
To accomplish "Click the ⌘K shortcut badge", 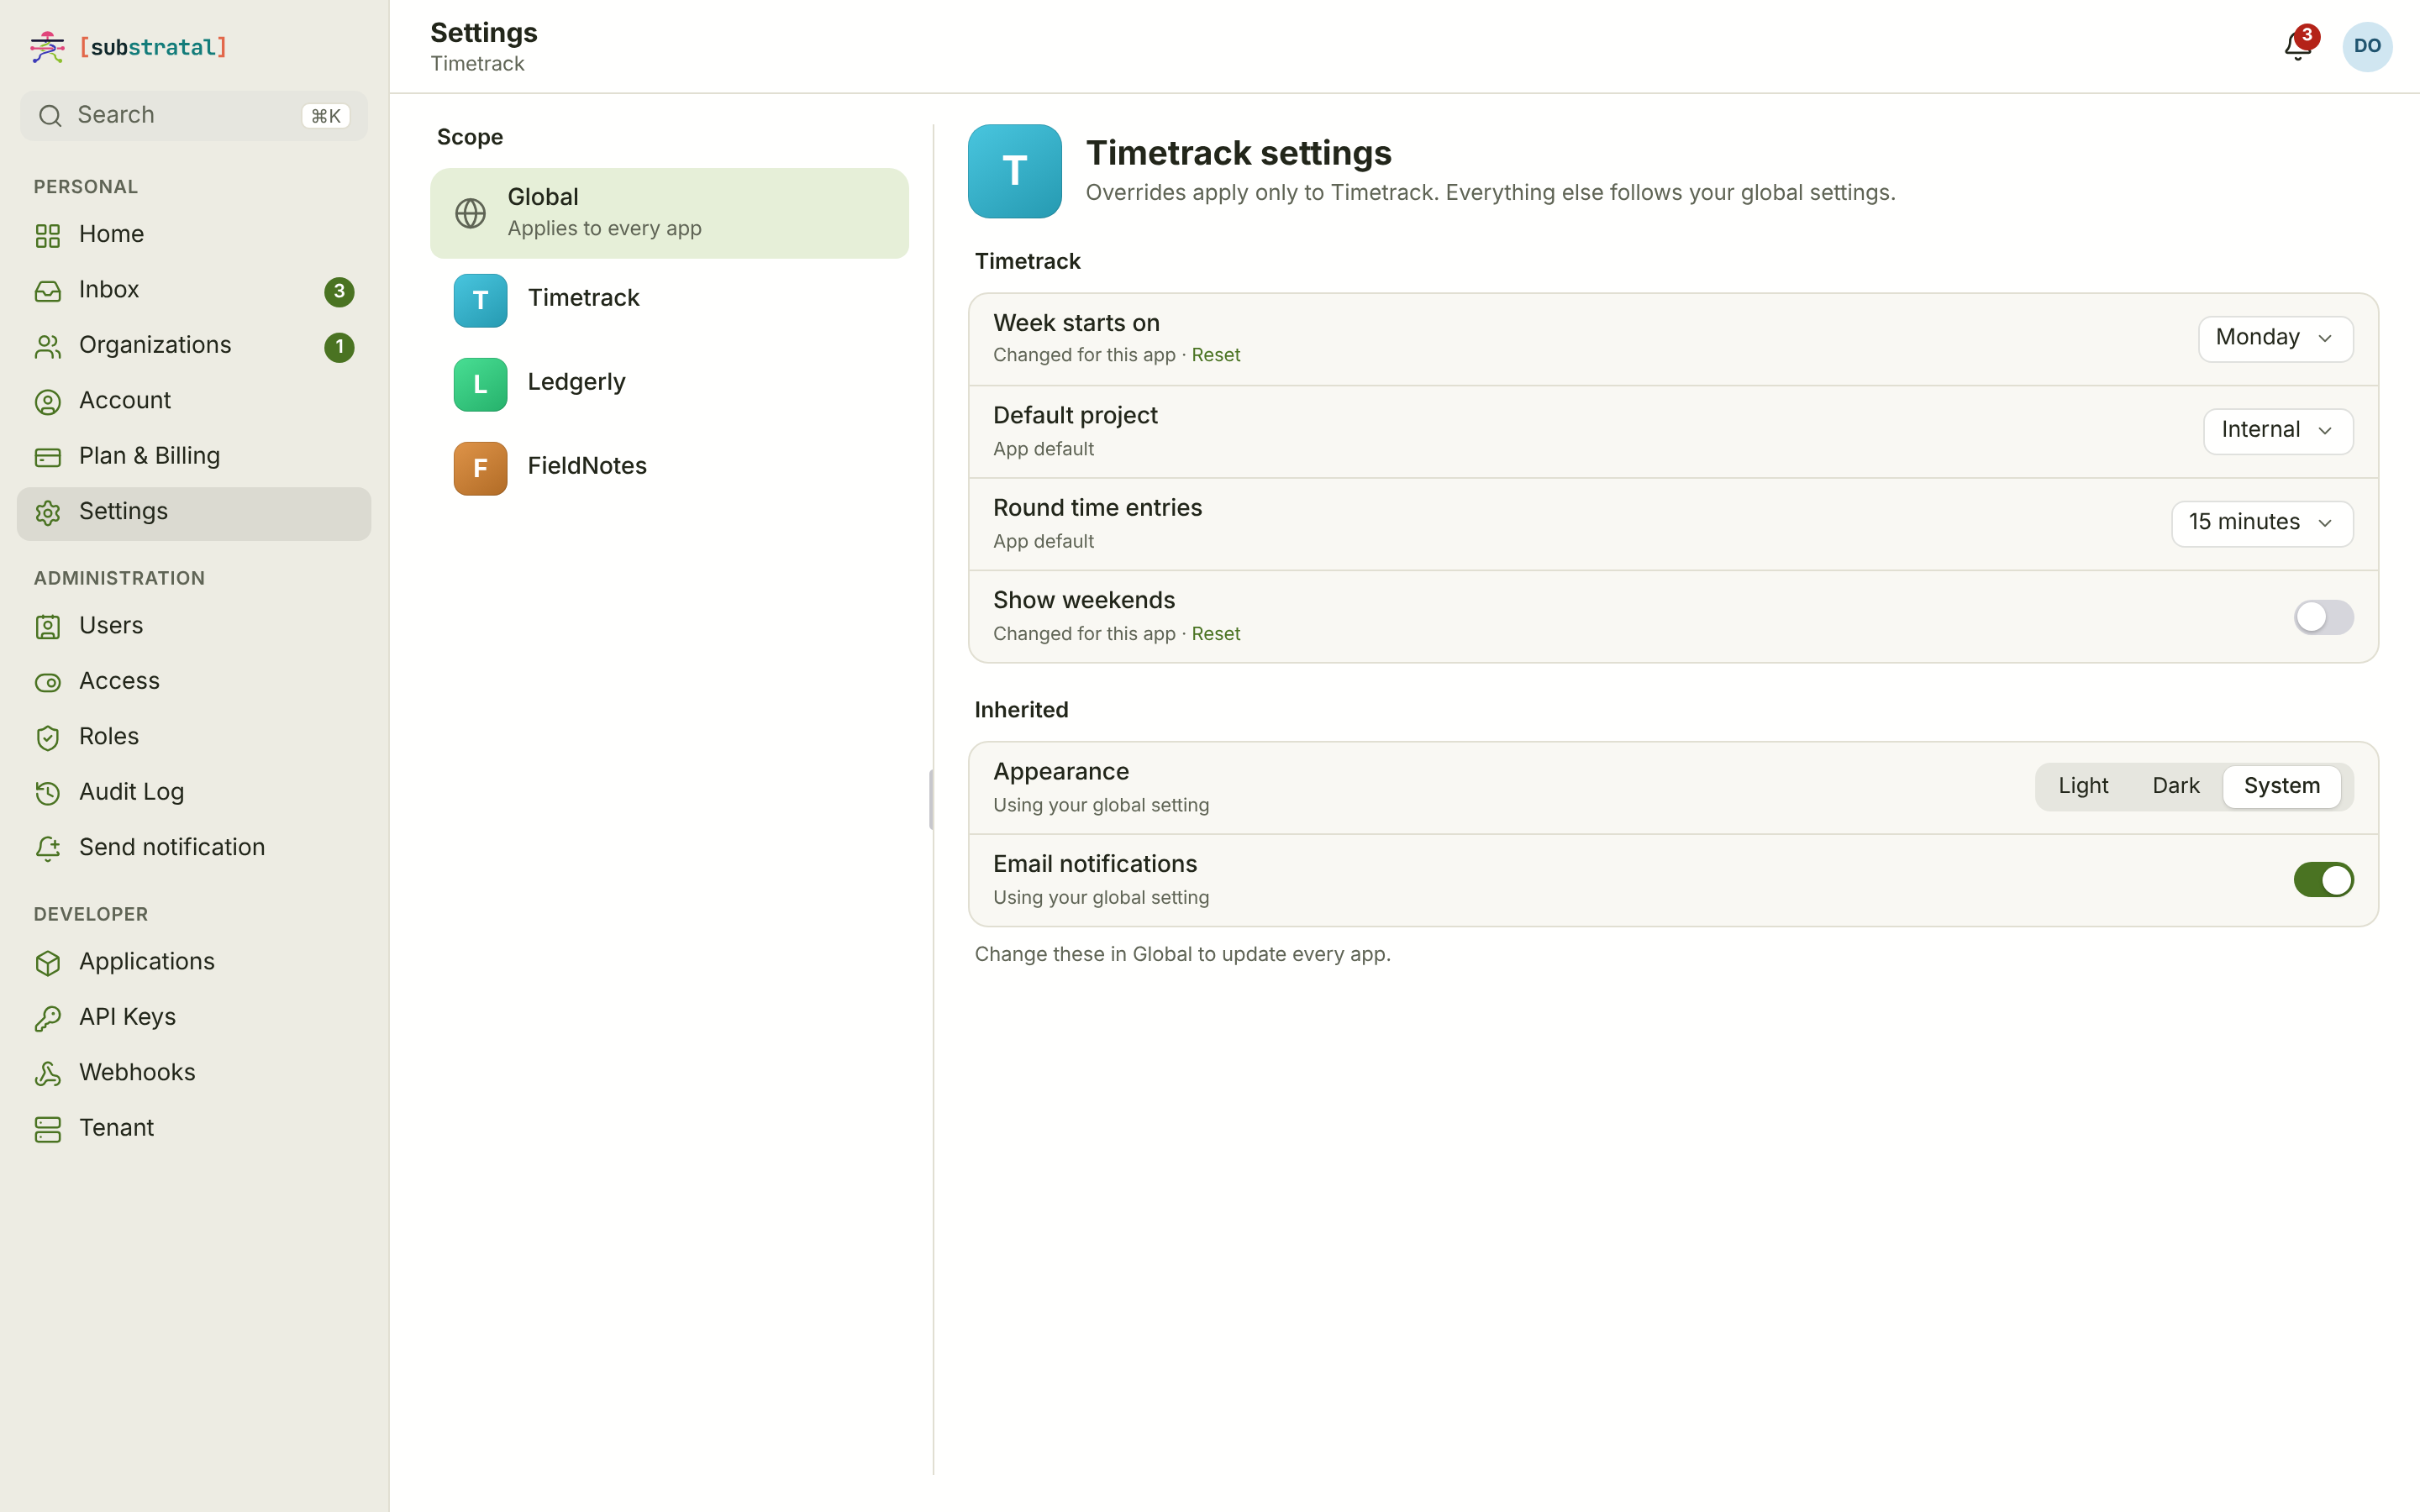I will (325, 116).
